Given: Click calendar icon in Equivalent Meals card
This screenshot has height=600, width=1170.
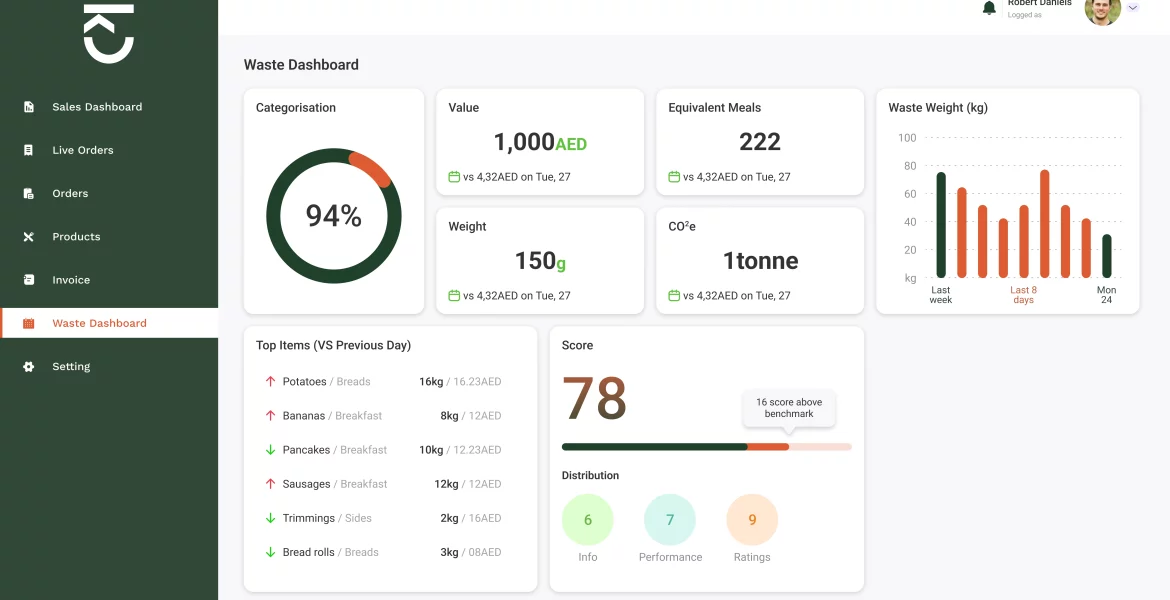Looking at the screenshot, I should [x=674, y=177].
